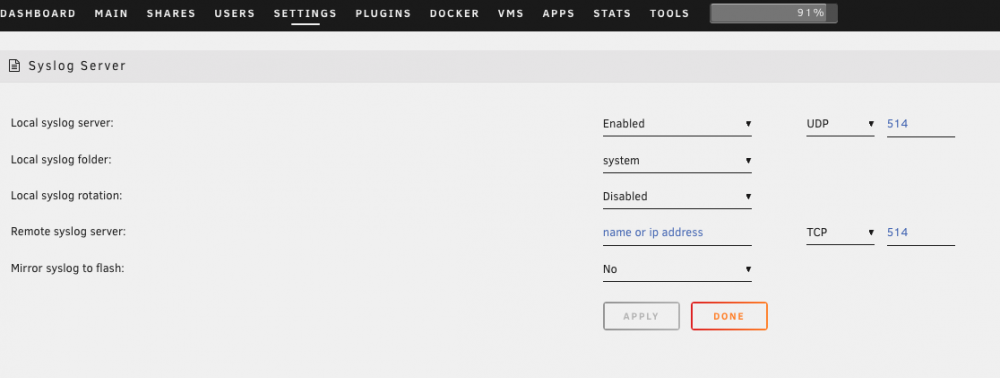Open the Local syslog server Enabled dropdown

pyautogui.click(x=677, y=124)
